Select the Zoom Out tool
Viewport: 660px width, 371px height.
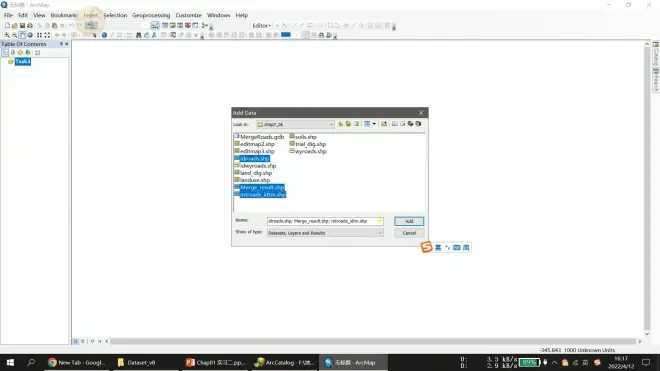point(15,35)
